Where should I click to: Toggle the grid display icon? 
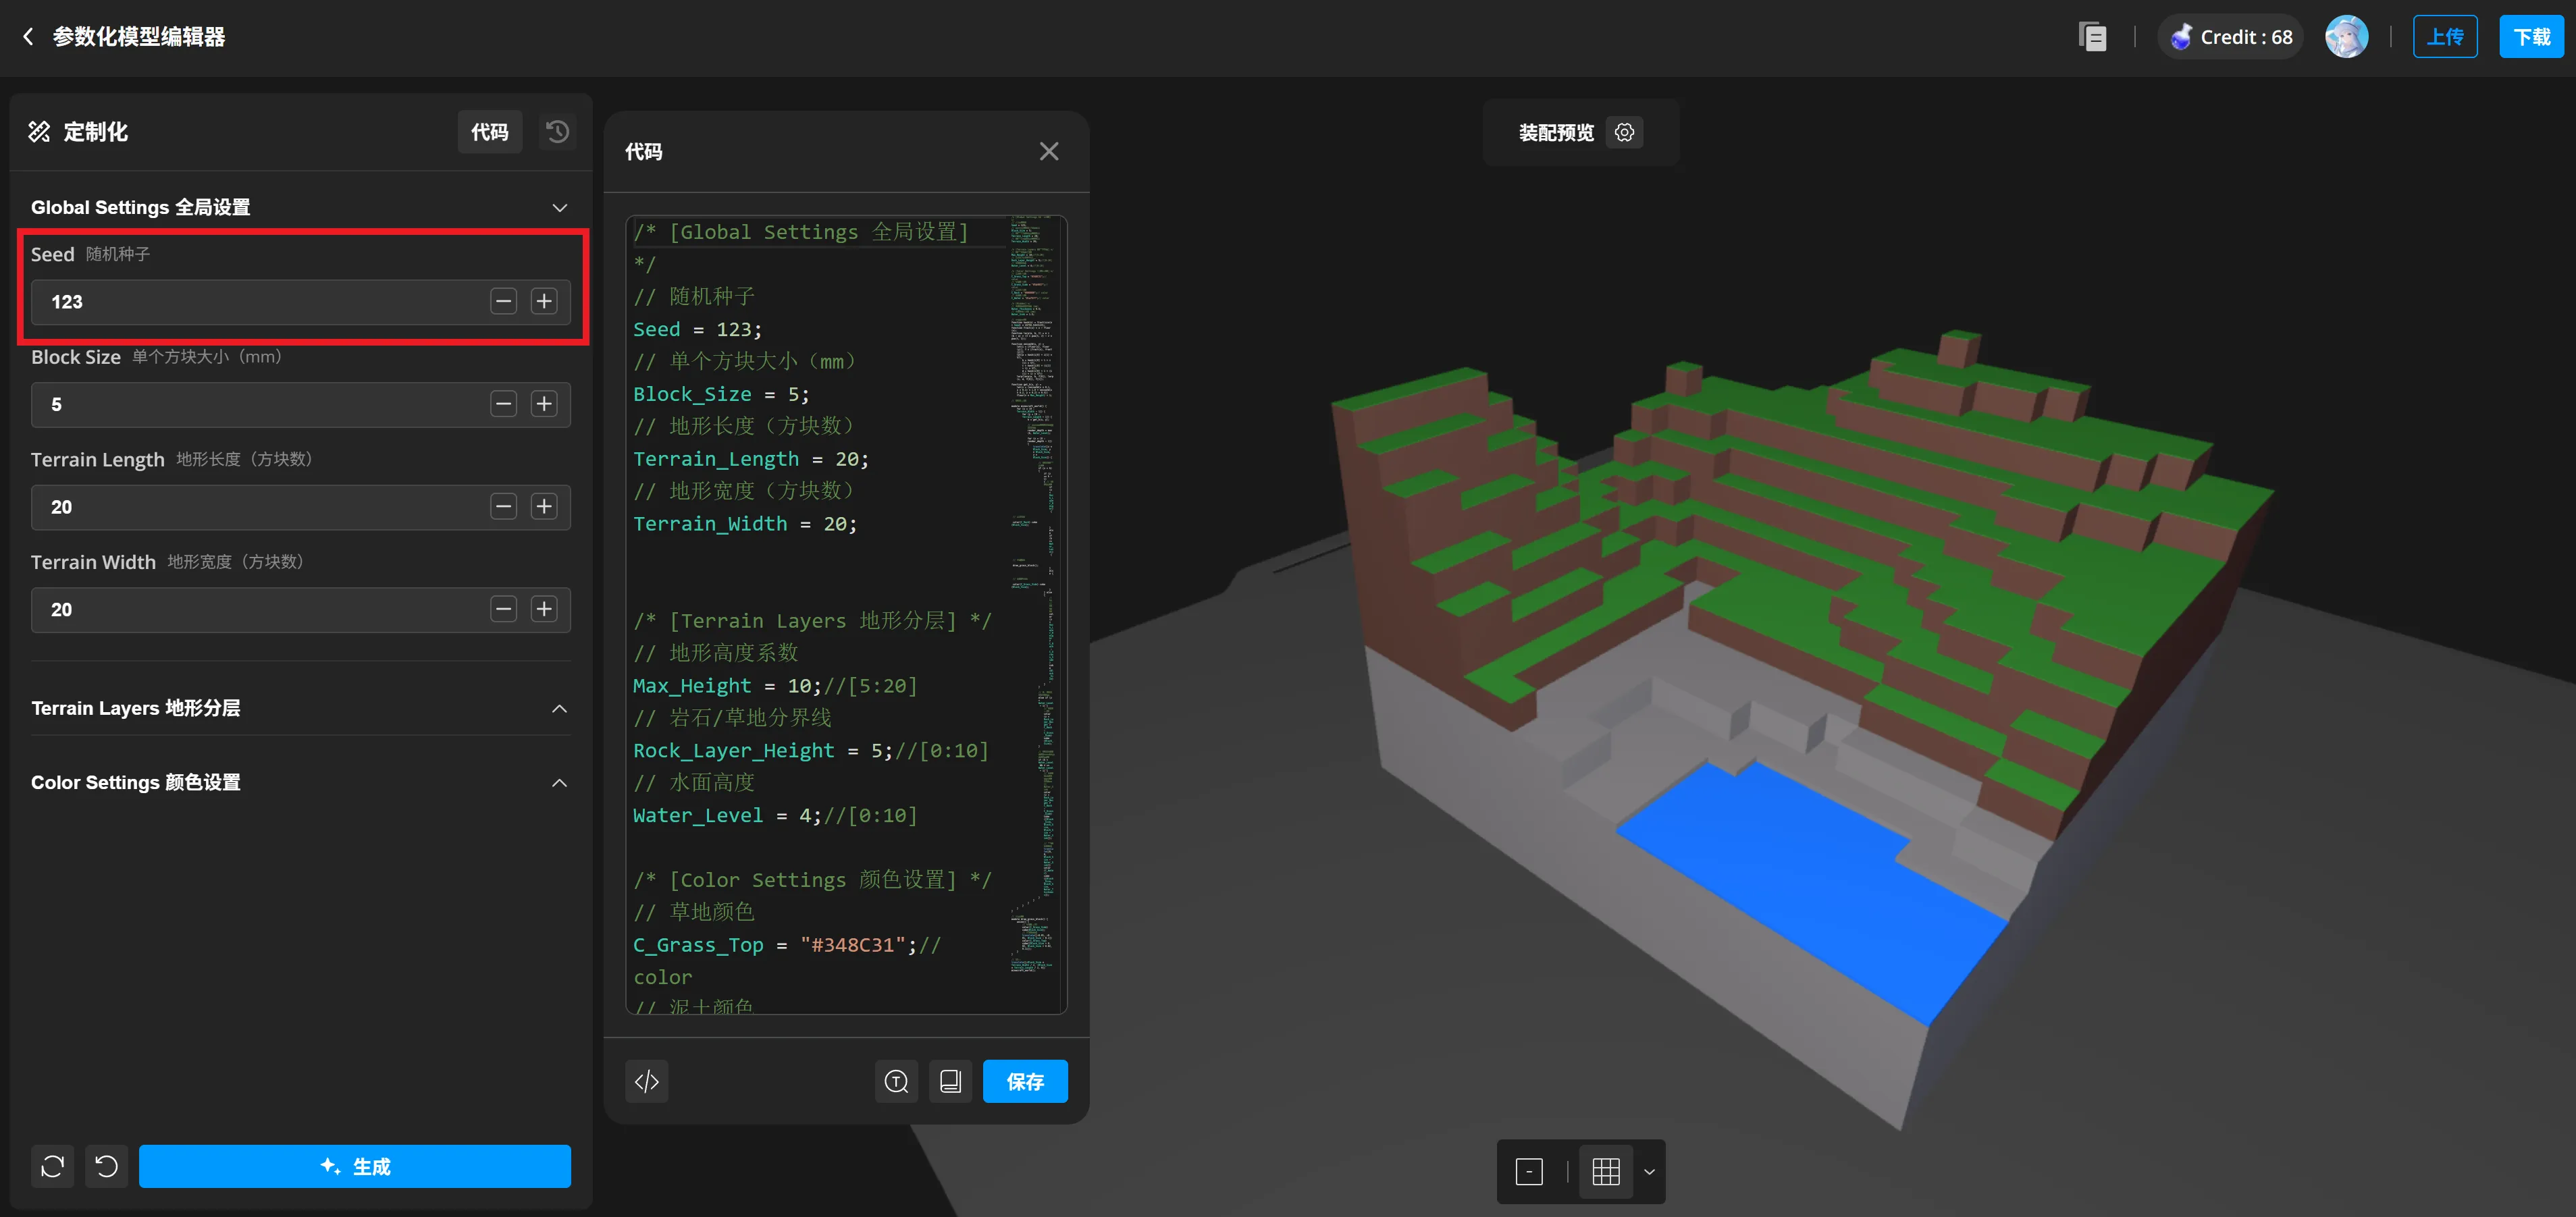coord(1605,1171)
